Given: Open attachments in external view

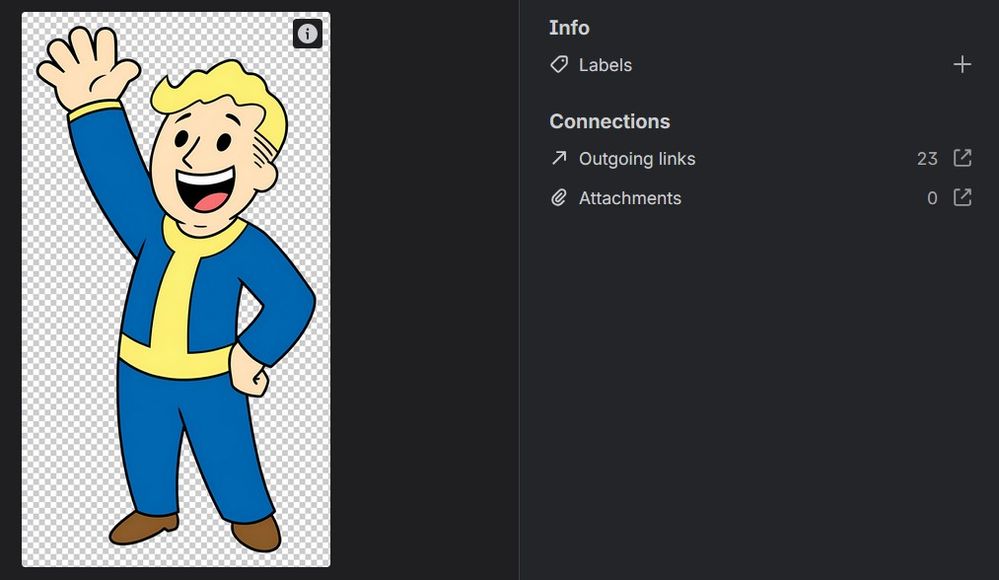Looking at the screenshot, I should click(x=962, y=198).
